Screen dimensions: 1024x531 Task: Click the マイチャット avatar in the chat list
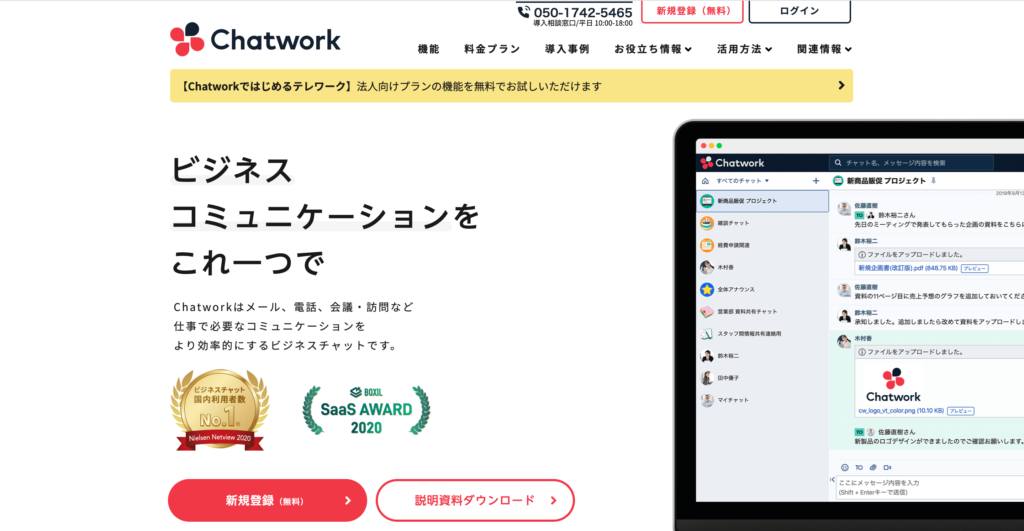pyautogui.click(x=707, y=400)
